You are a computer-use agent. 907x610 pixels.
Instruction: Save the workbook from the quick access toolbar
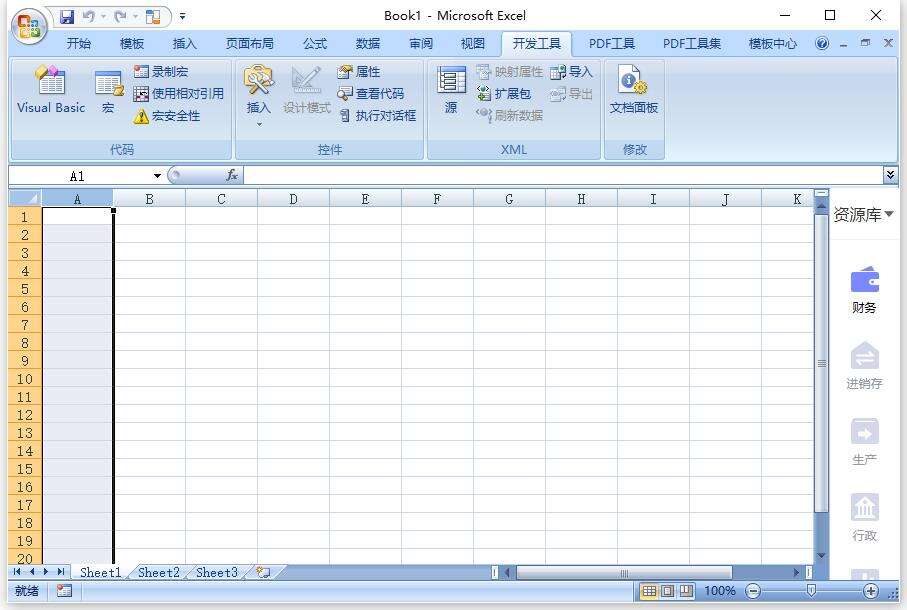click(67, 17)
